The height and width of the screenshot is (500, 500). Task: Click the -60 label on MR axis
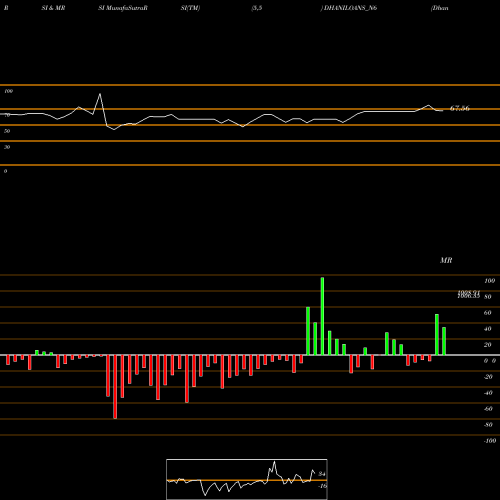click(x=488, y=409)
